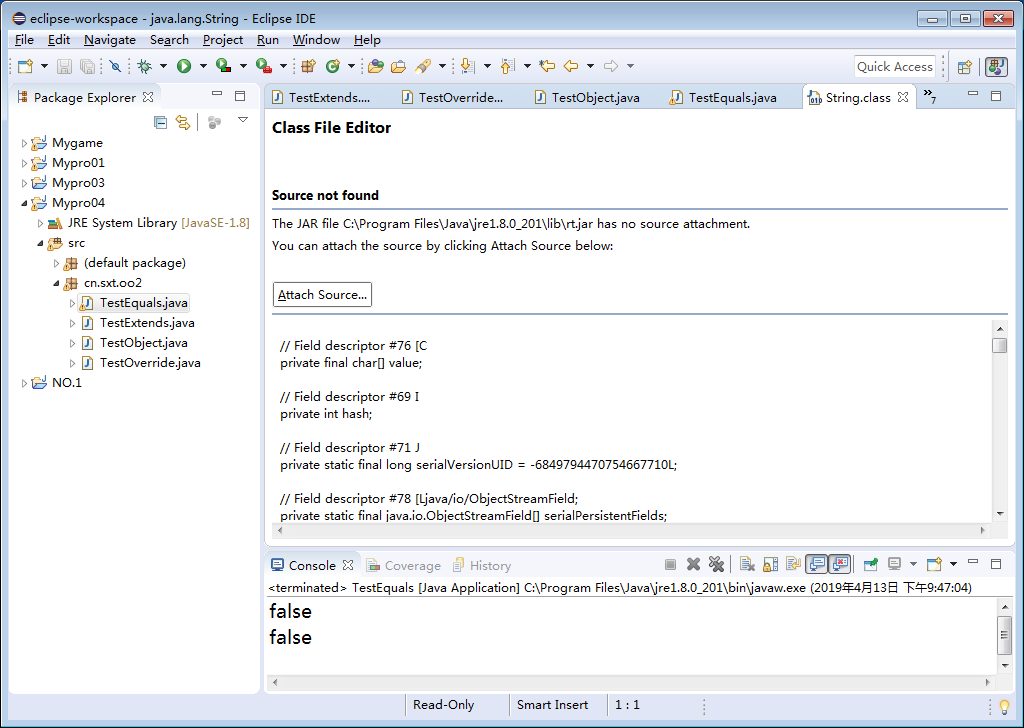Toggle Show Console on Standard Out
Screen dimensions: 1024x728
tap(817, 564)
